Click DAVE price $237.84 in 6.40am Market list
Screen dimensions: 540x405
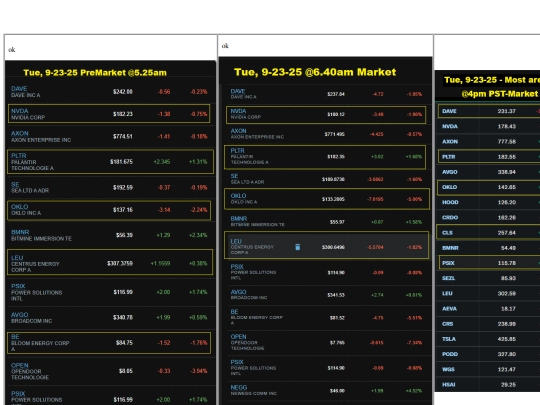(336, 94)
